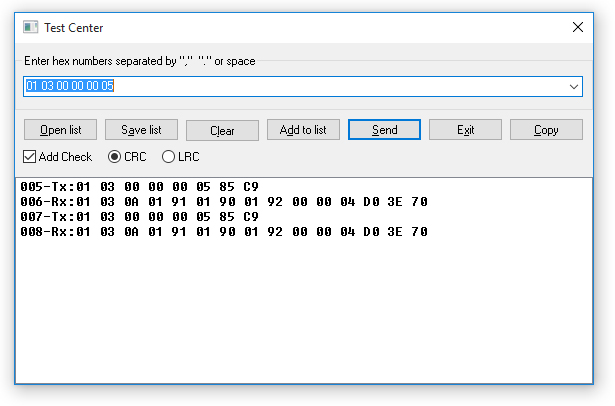
Task: Add the current command to the list
Action: [303, 130]
